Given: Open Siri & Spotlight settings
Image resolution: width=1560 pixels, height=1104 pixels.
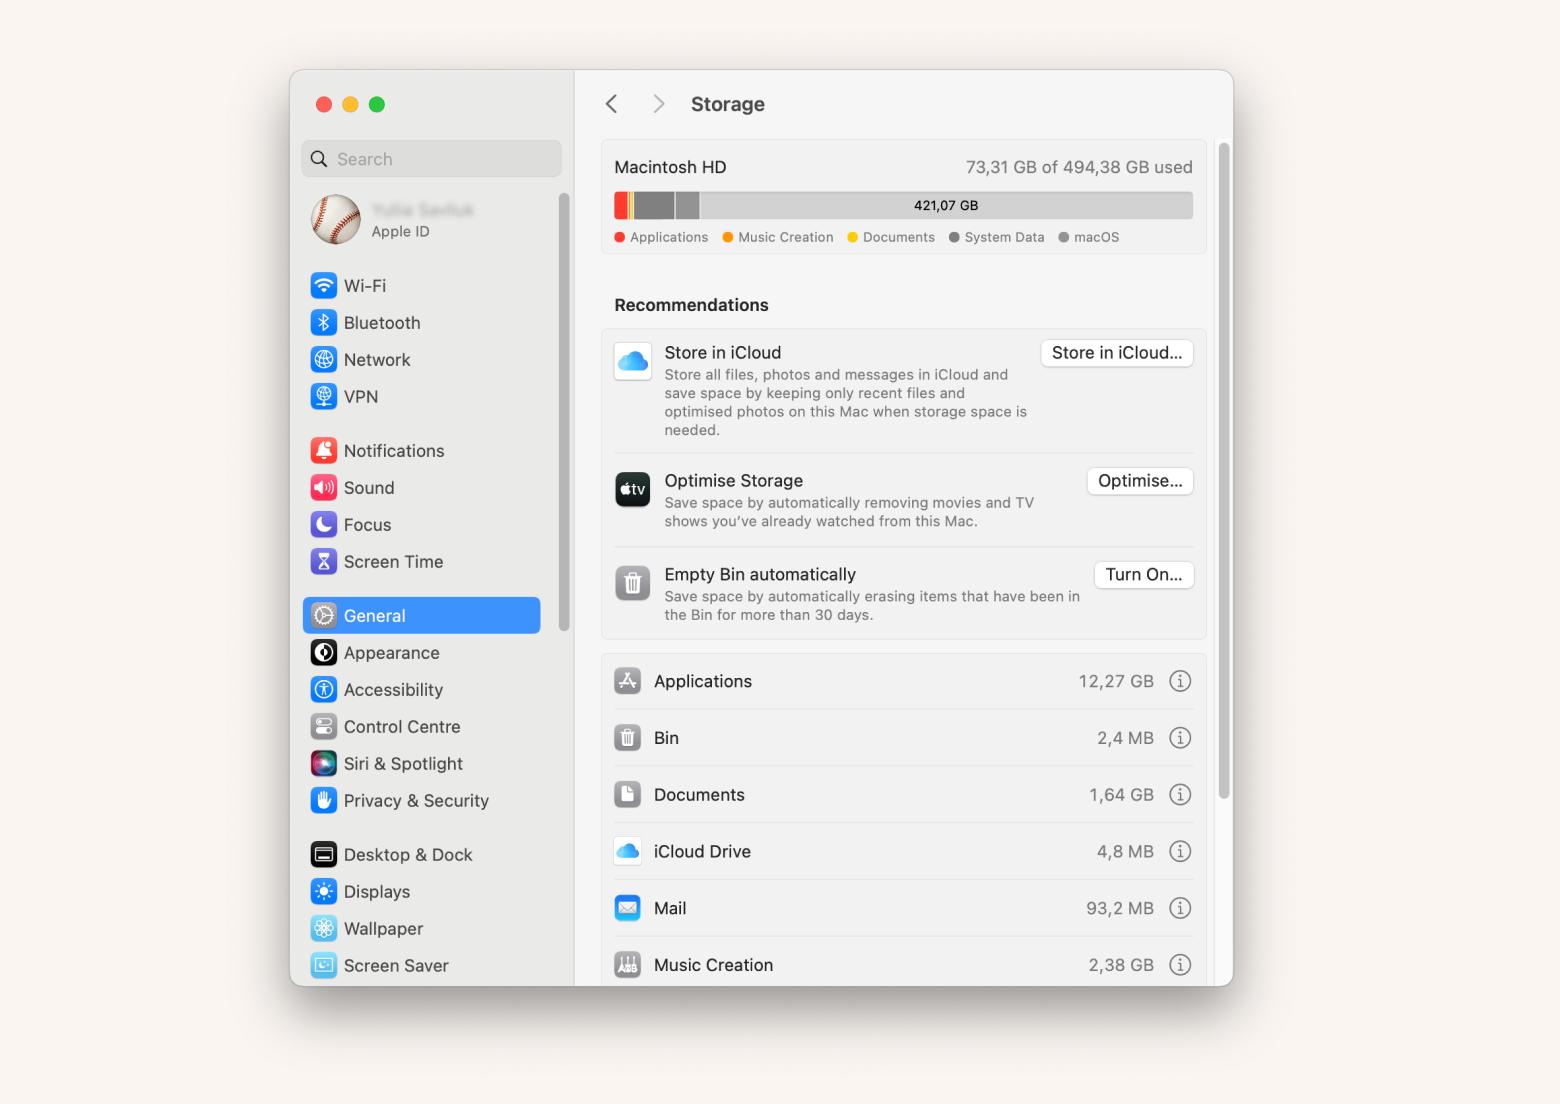Looking at the screenshot, I should 402,763.
